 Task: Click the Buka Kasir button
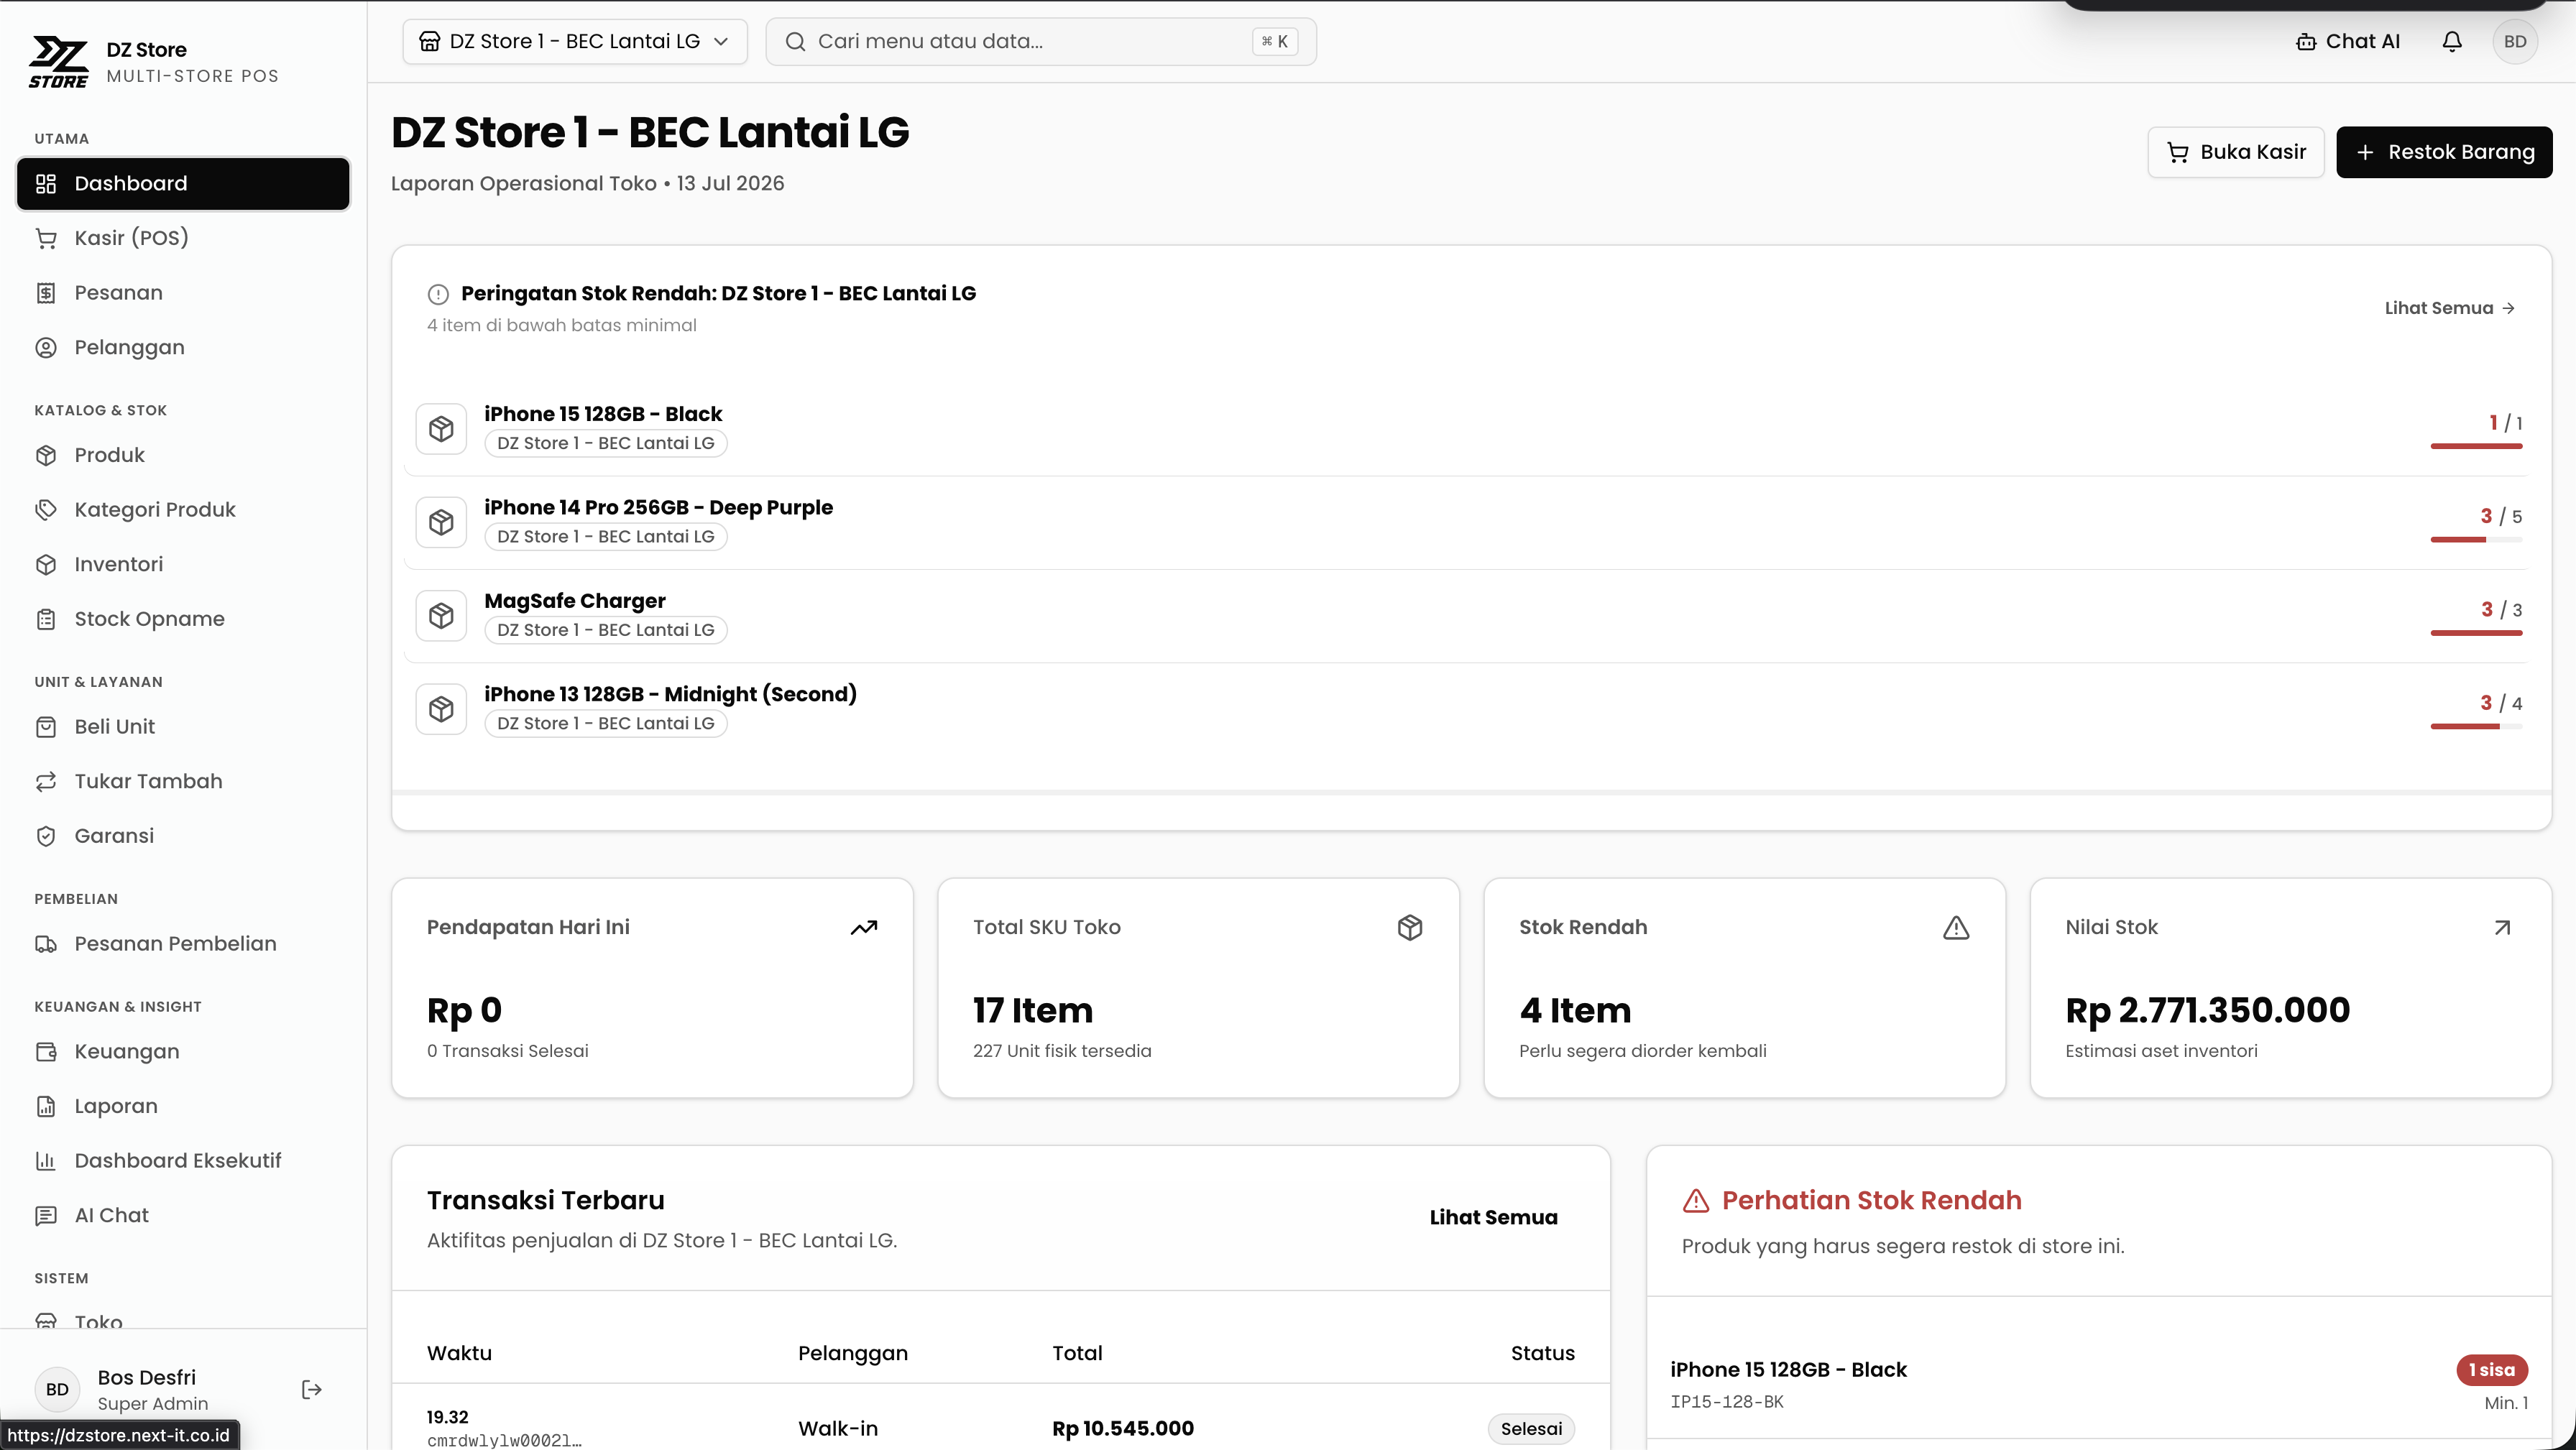click(2236, 152)
